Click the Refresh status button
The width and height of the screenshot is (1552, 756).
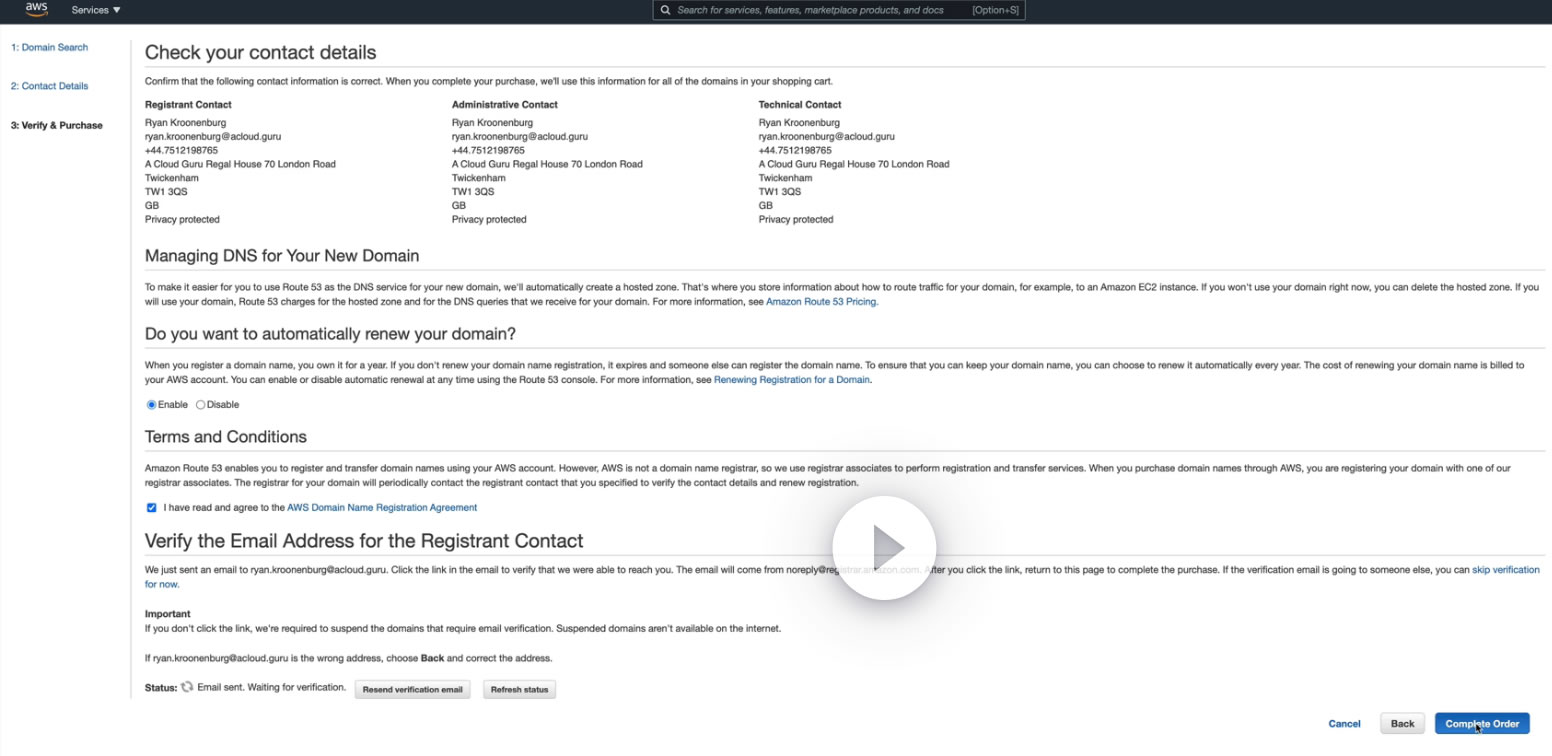(x=519, y=690)
